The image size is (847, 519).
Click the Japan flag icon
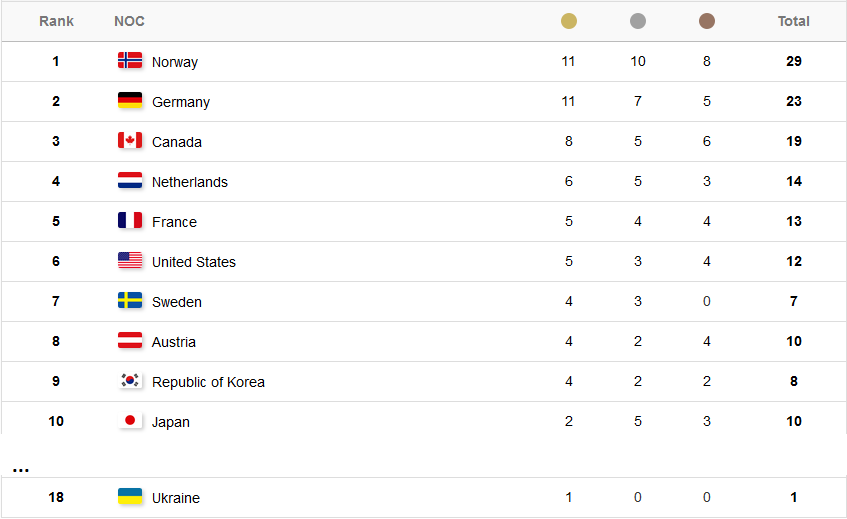(130, 421)
